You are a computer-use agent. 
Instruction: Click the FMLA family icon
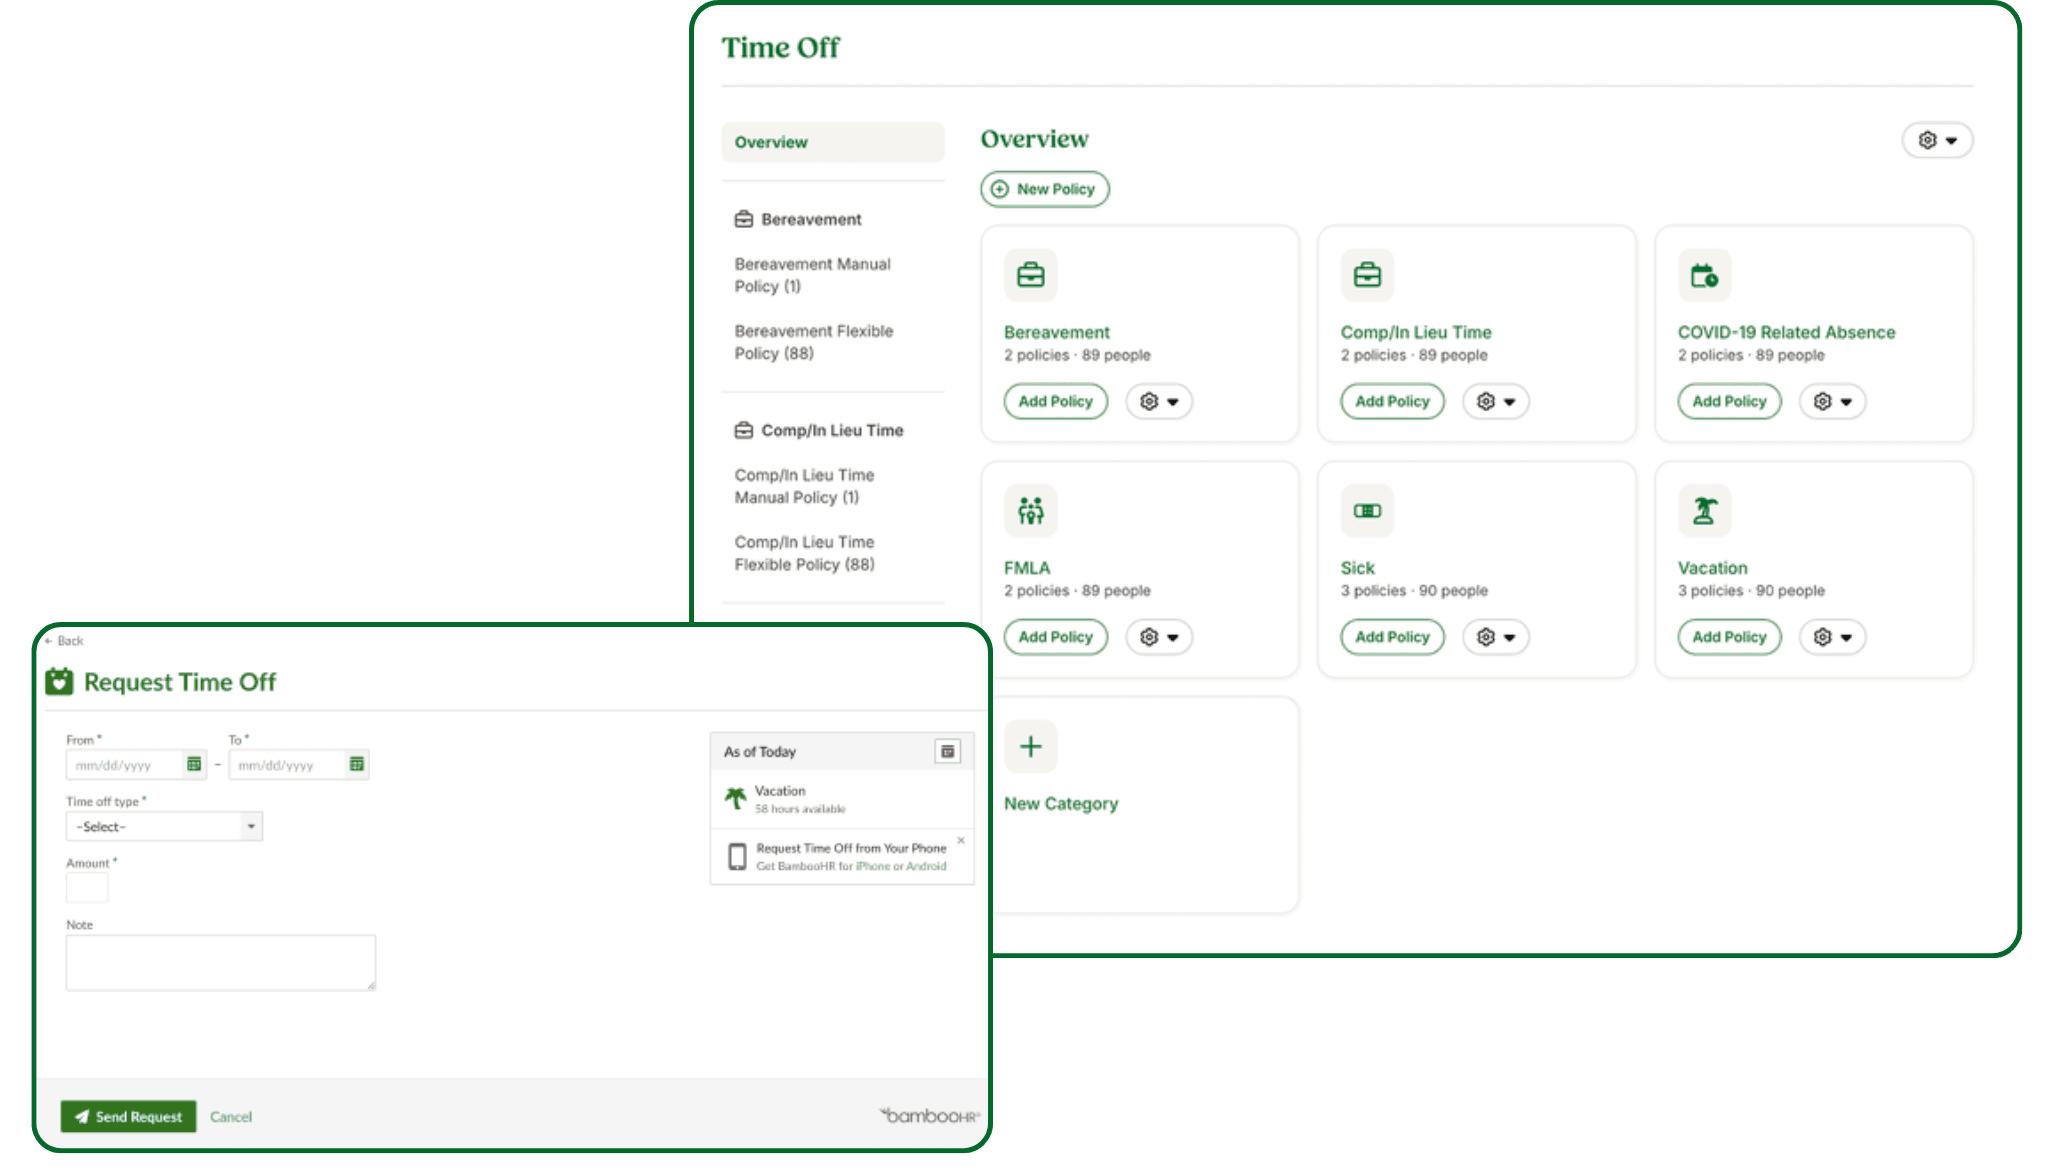(1030, 511)
